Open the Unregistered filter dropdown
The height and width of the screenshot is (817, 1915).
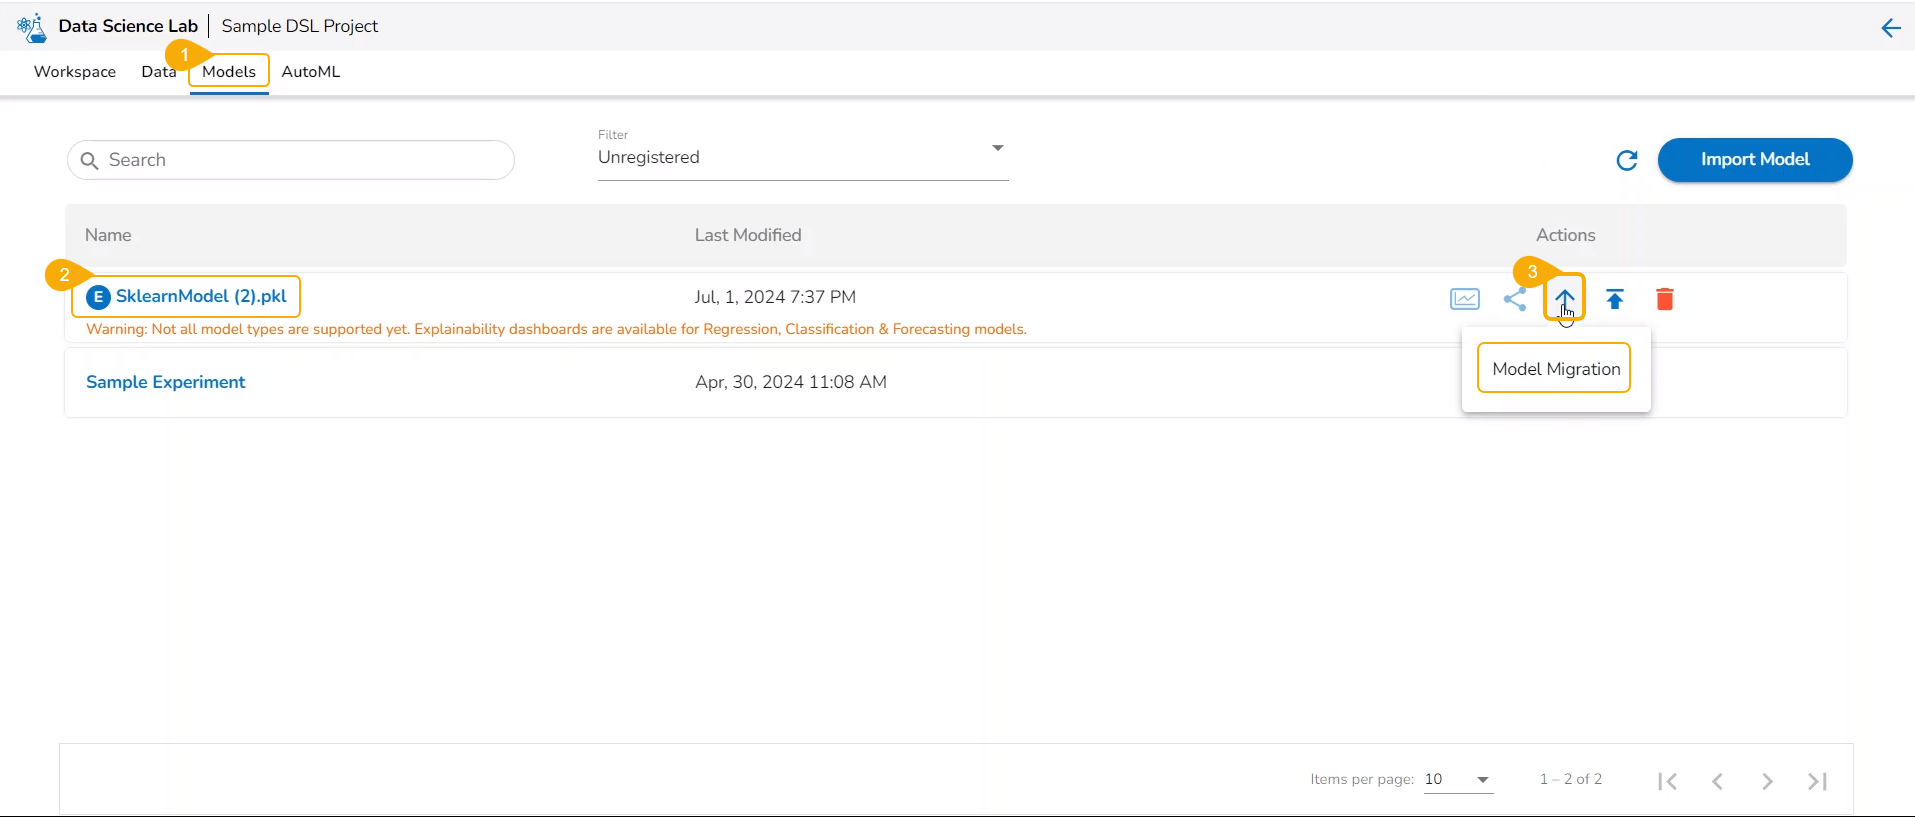802,157
